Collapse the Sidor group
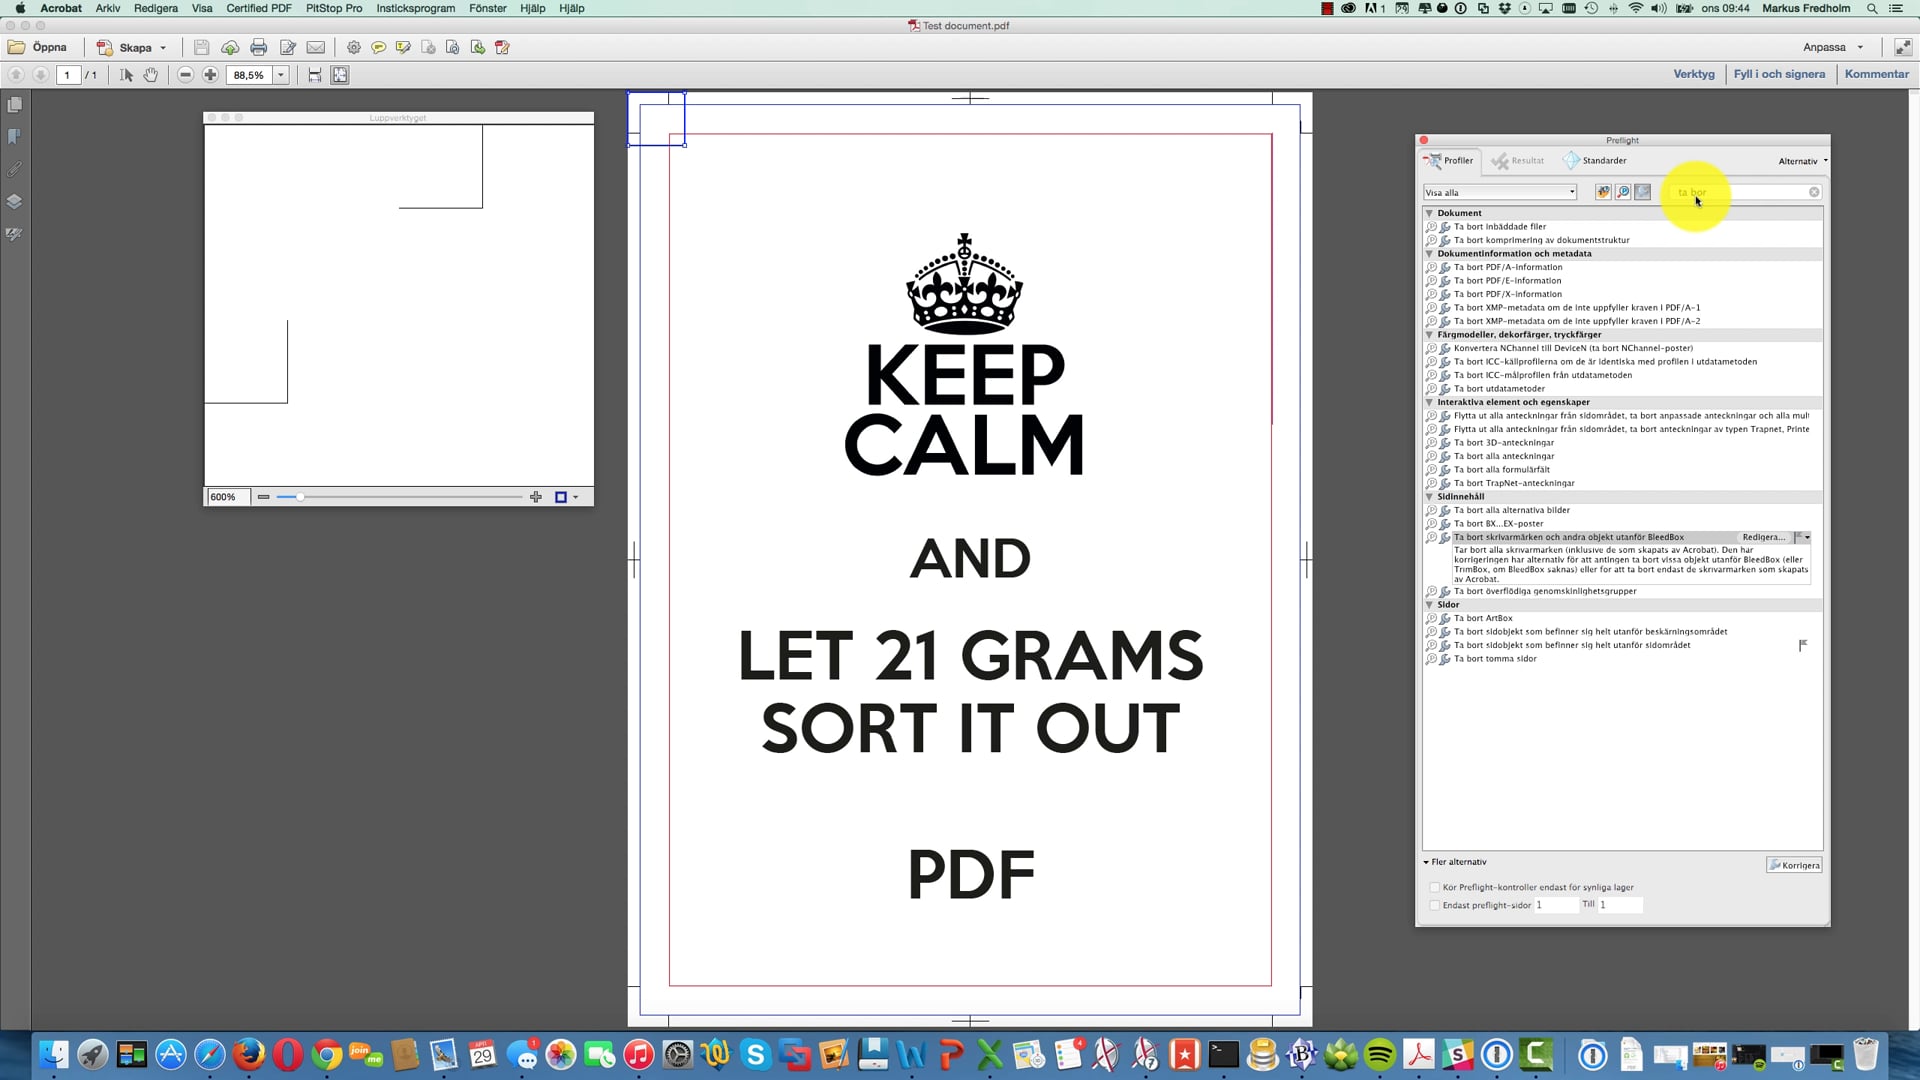The height and width of the screenshot is (1080, 1920). click(1429, 605)
